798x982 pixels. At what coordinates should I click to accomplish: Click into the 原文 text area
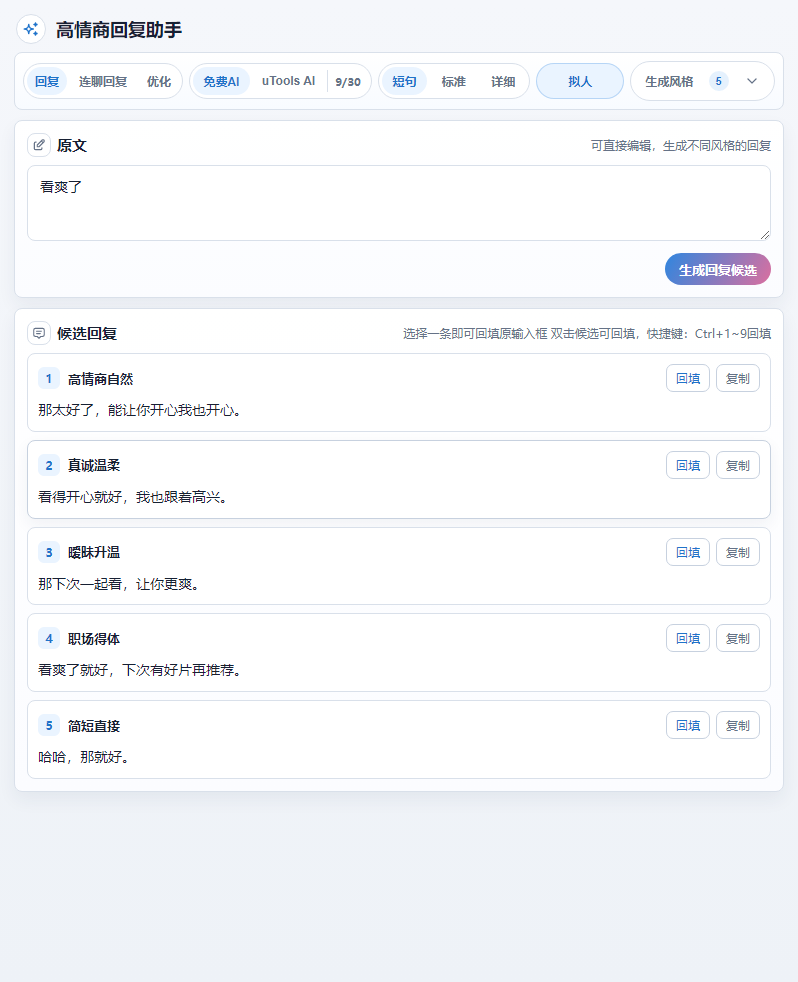click(x=399, y=203)
